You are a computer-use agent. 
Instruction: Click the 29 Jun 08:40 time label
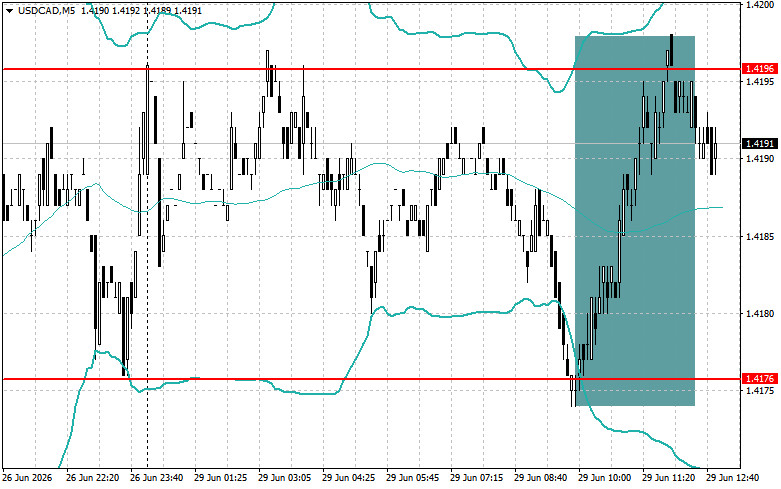tap(540, 478)
